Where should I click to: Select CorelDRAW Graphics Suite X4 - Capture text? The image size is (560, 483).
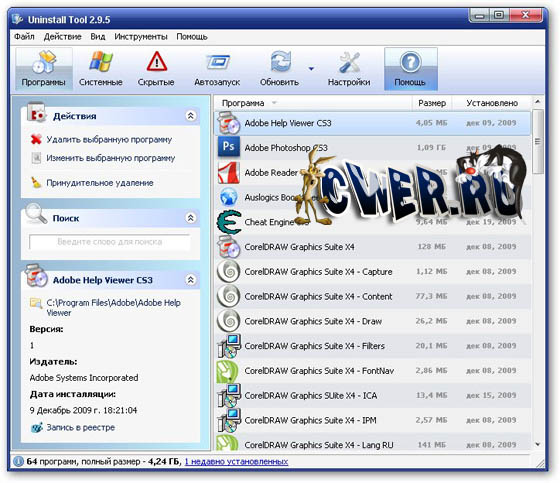(x=318, y=272)
